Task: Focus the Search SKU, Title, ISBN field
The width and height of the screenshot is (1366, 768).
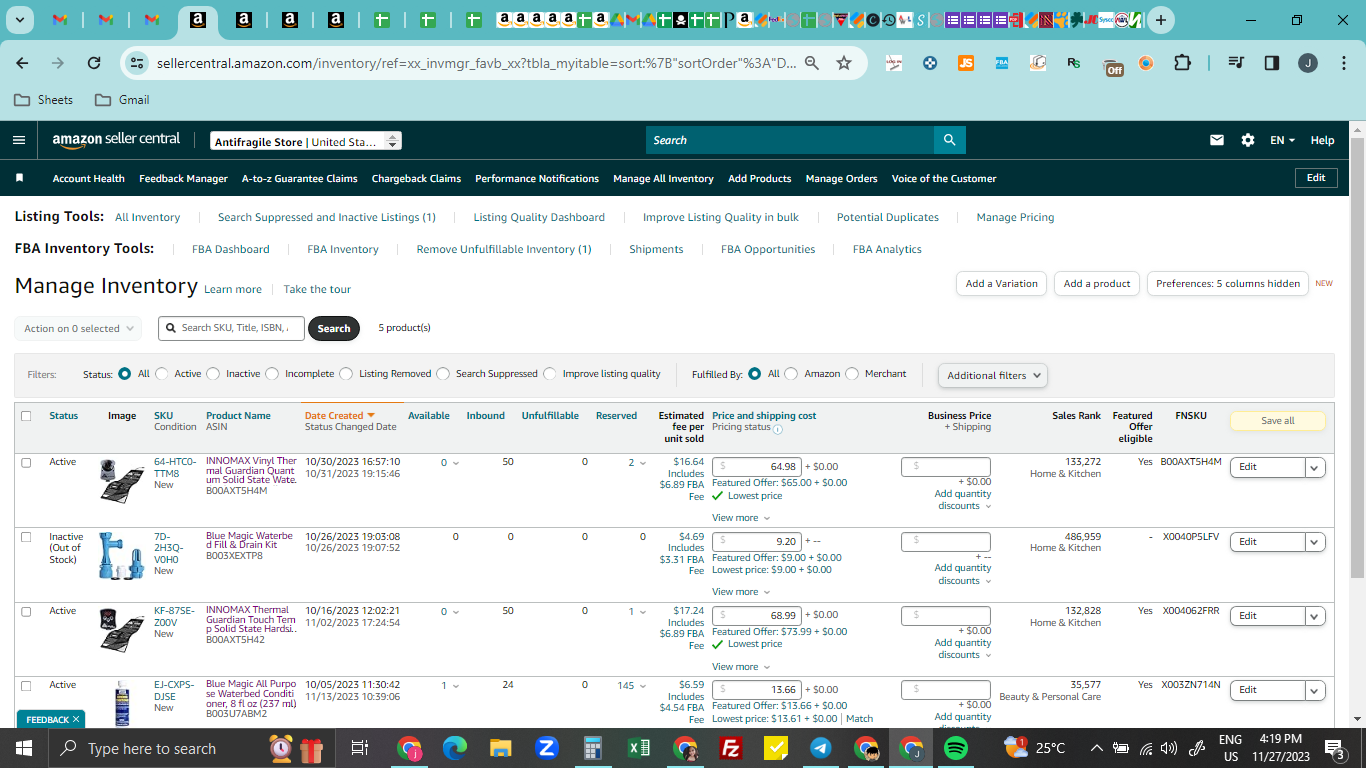Action: 231,328
